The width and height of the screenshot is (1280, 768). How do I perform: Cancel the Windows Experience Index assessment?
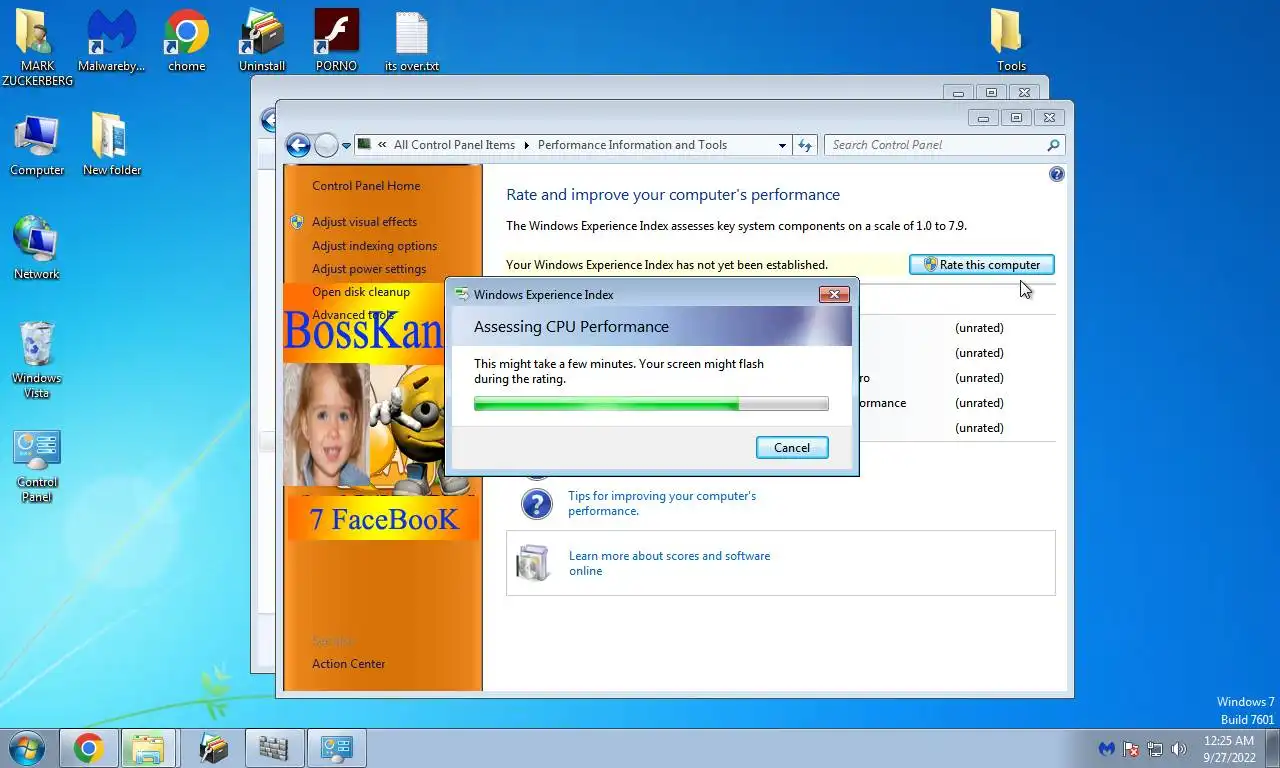[792, 447]
